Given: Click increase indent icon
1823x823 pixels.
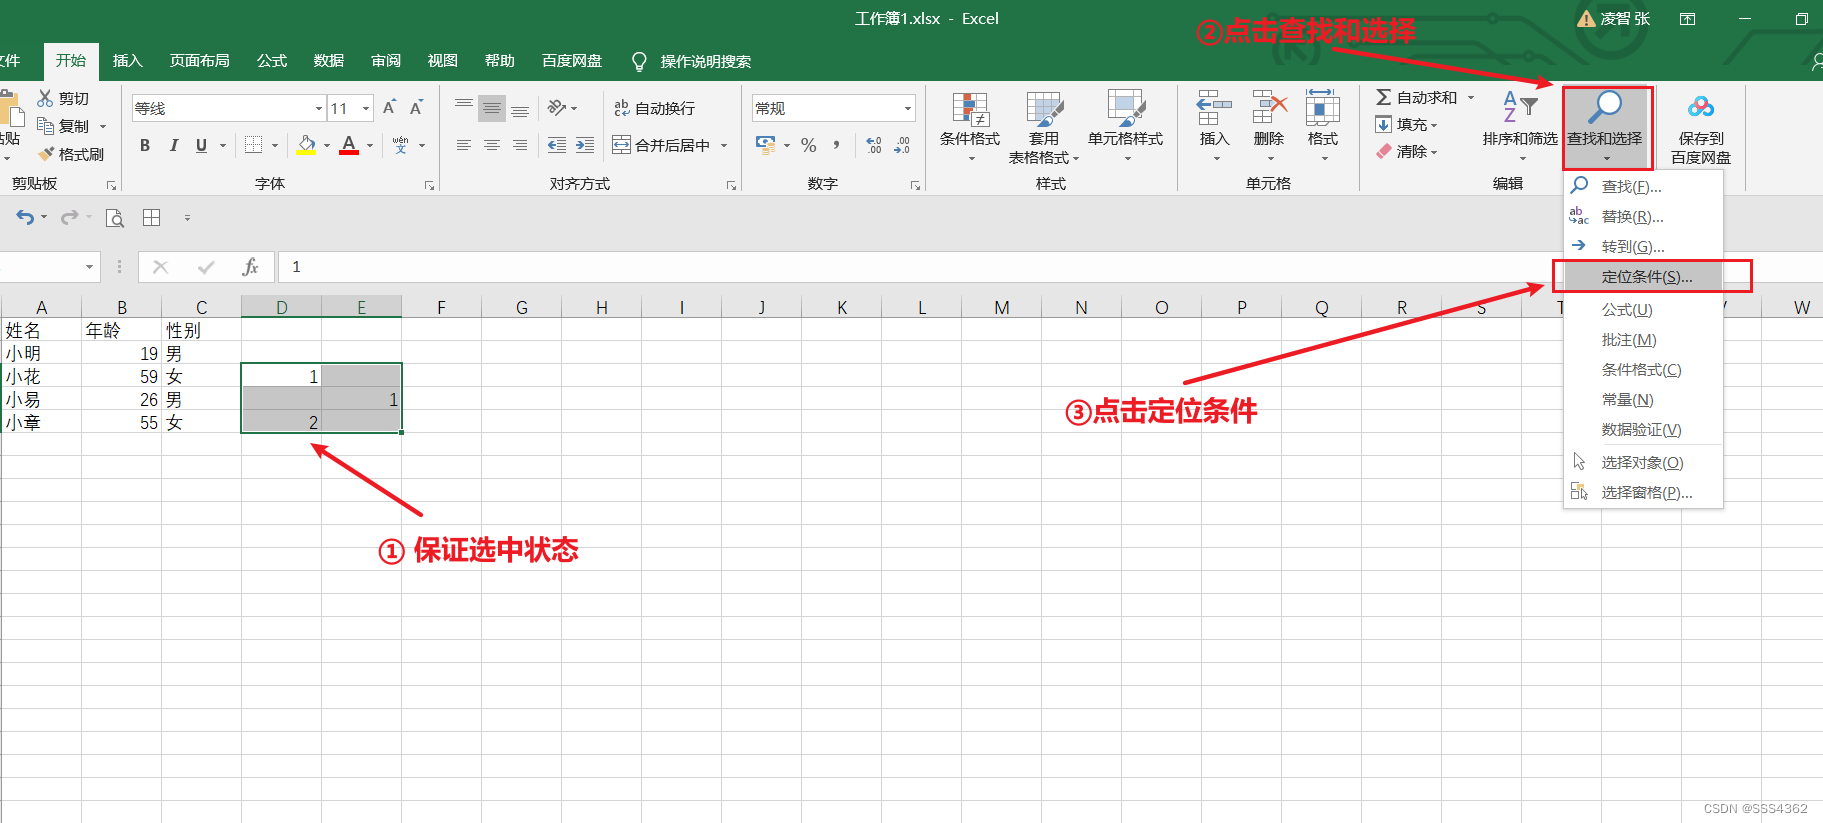Looking at the screenshot, I should point(585,145).
